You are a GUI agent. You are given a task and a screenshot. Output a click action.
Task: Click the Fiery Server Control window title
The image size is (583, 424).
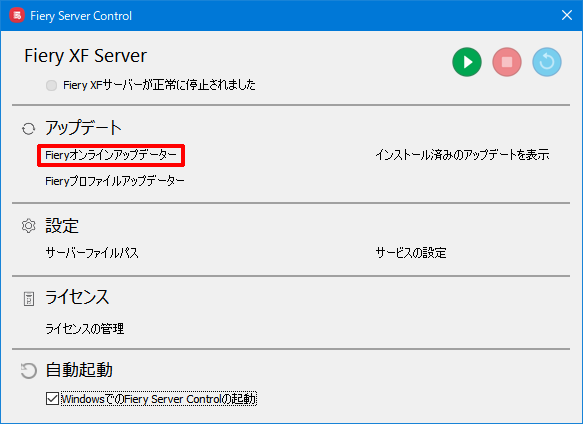click(81, 16)
